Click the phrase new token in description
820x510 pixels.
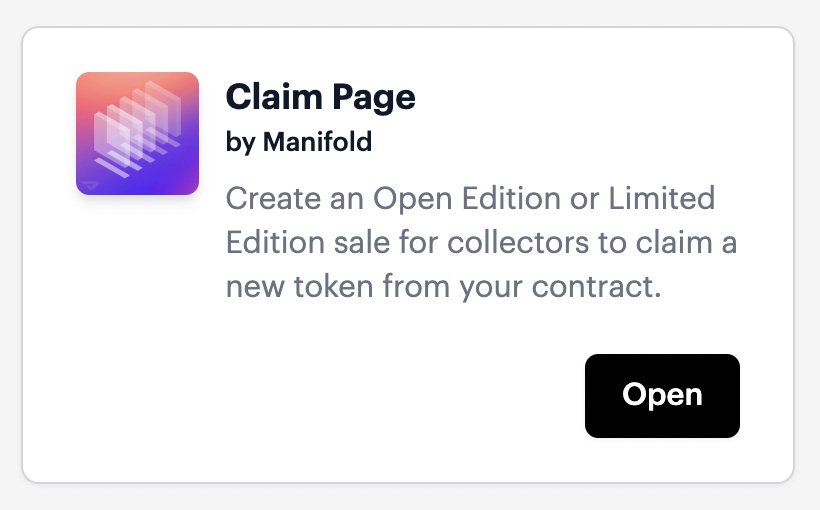300,287
